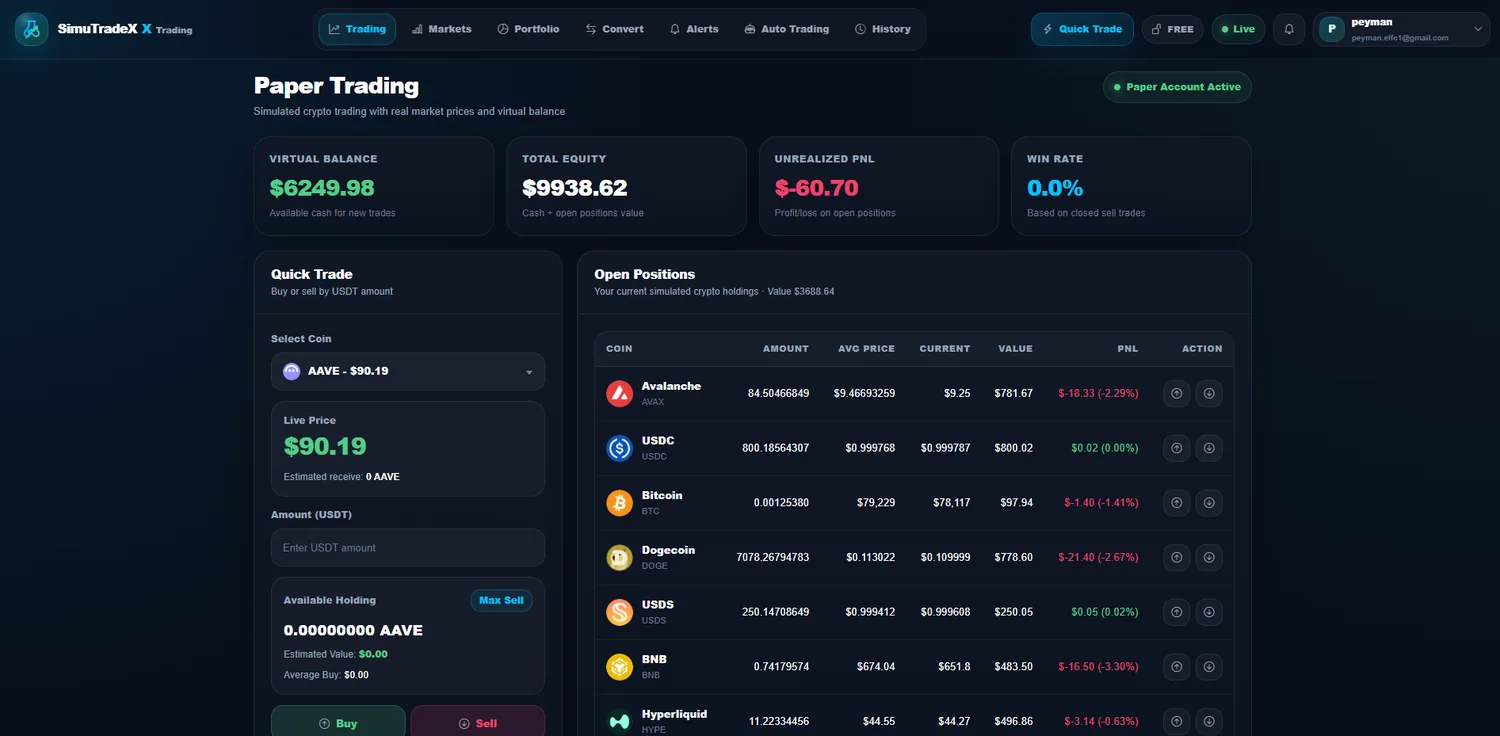Open the Convert tab
Viewport: 1500px width, 736px height.
pyautogui.click(x=615, y=29)
